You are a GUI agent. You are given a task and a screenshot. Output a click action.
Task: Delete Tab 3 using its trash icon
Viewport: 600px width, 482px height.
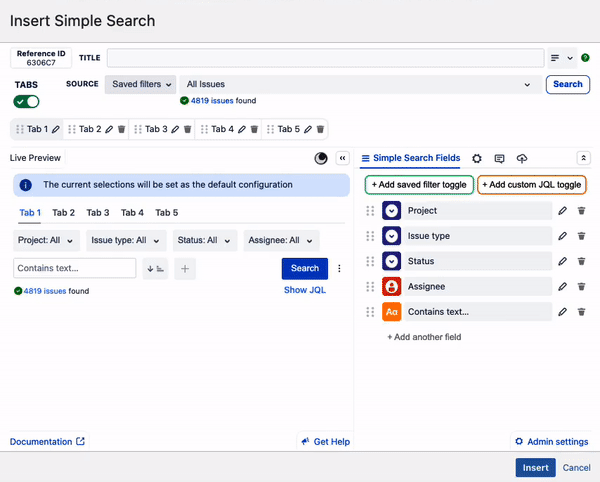(187, 129)
